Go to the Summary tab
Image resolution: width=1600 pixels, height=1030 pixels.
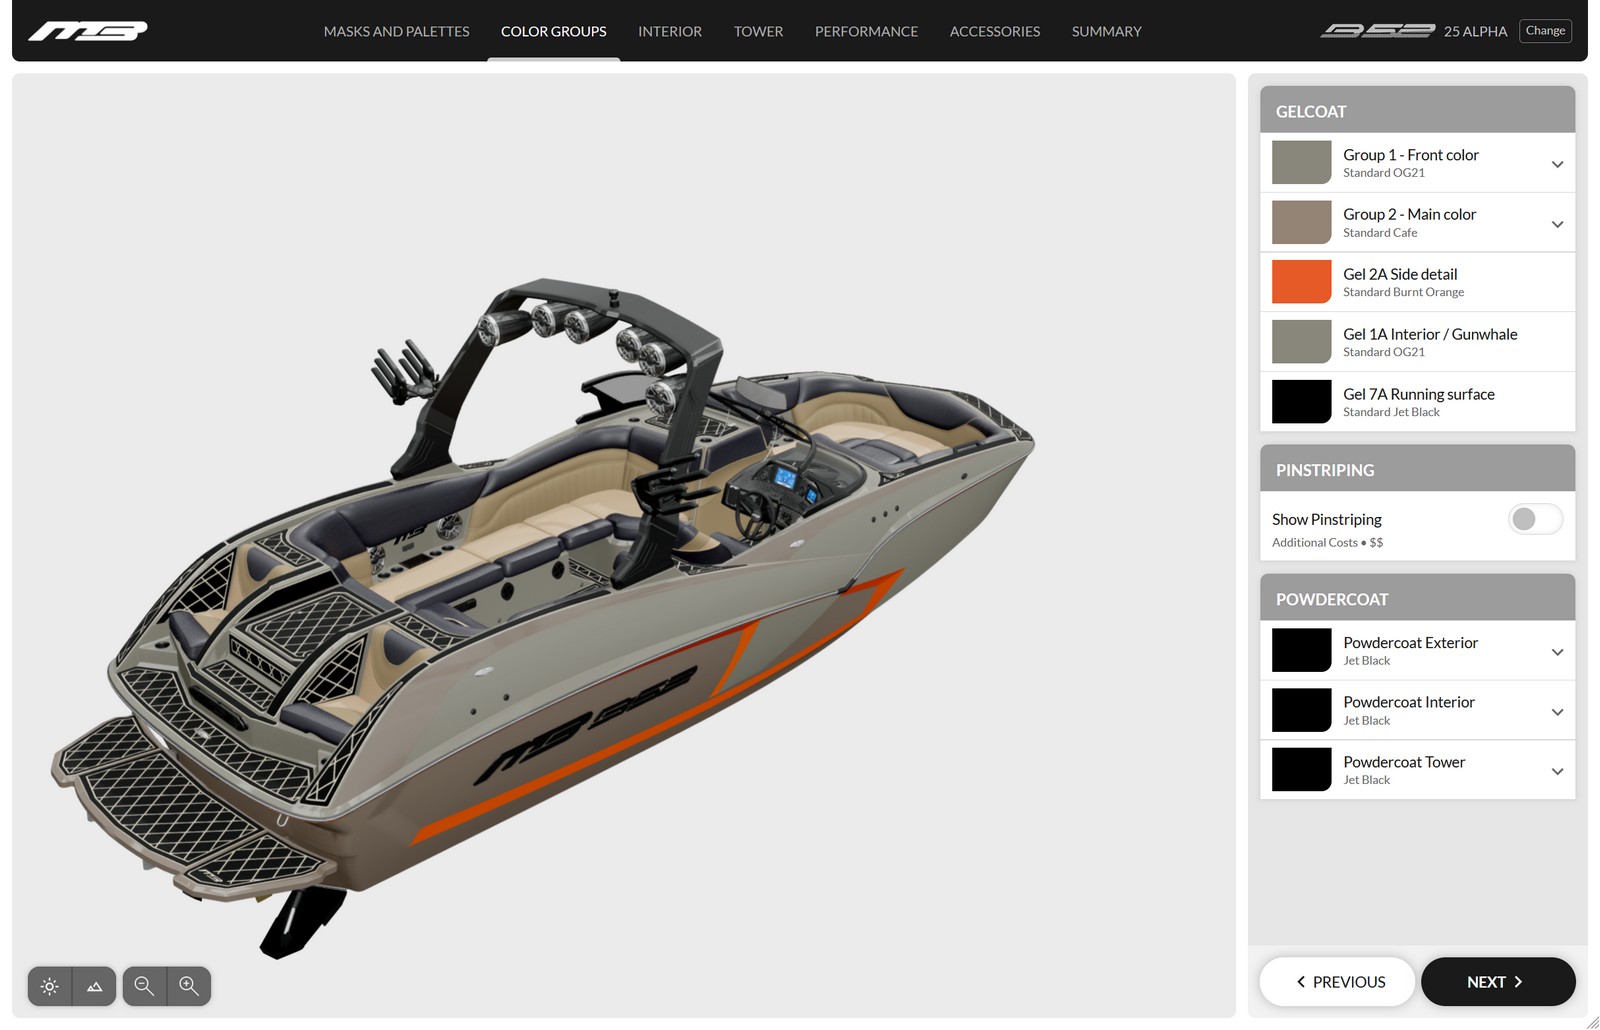click(1106, 31)
